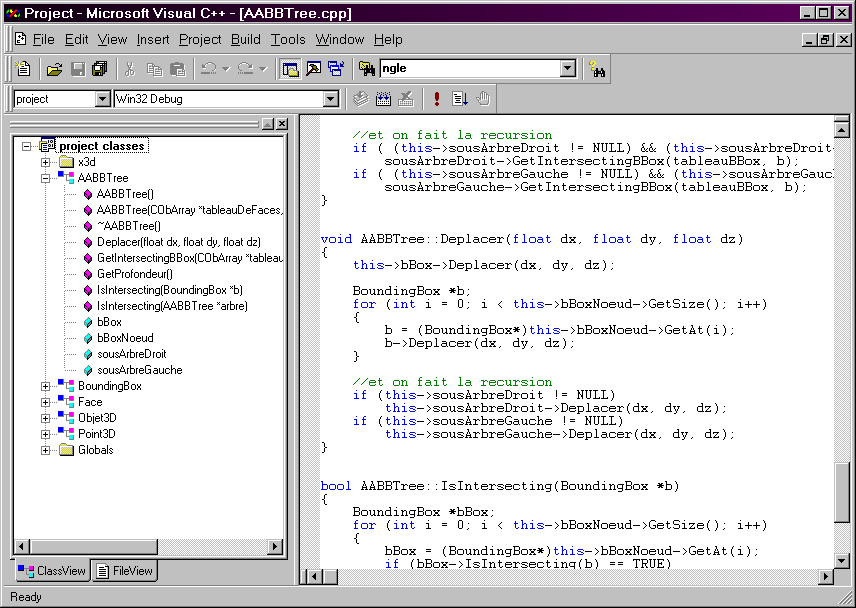
Task: Click the Open file folder icon
Action: pos(55,69)
